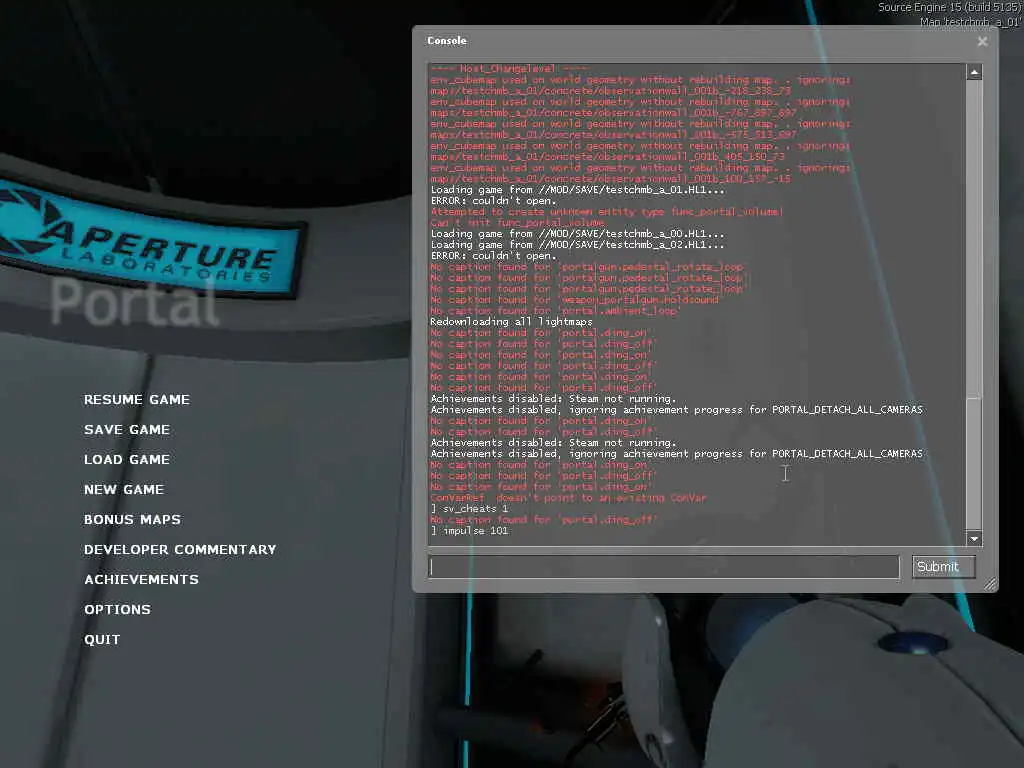Close the Console window
Viewport: 1024px width, 768px height.
tap(982, 41)
